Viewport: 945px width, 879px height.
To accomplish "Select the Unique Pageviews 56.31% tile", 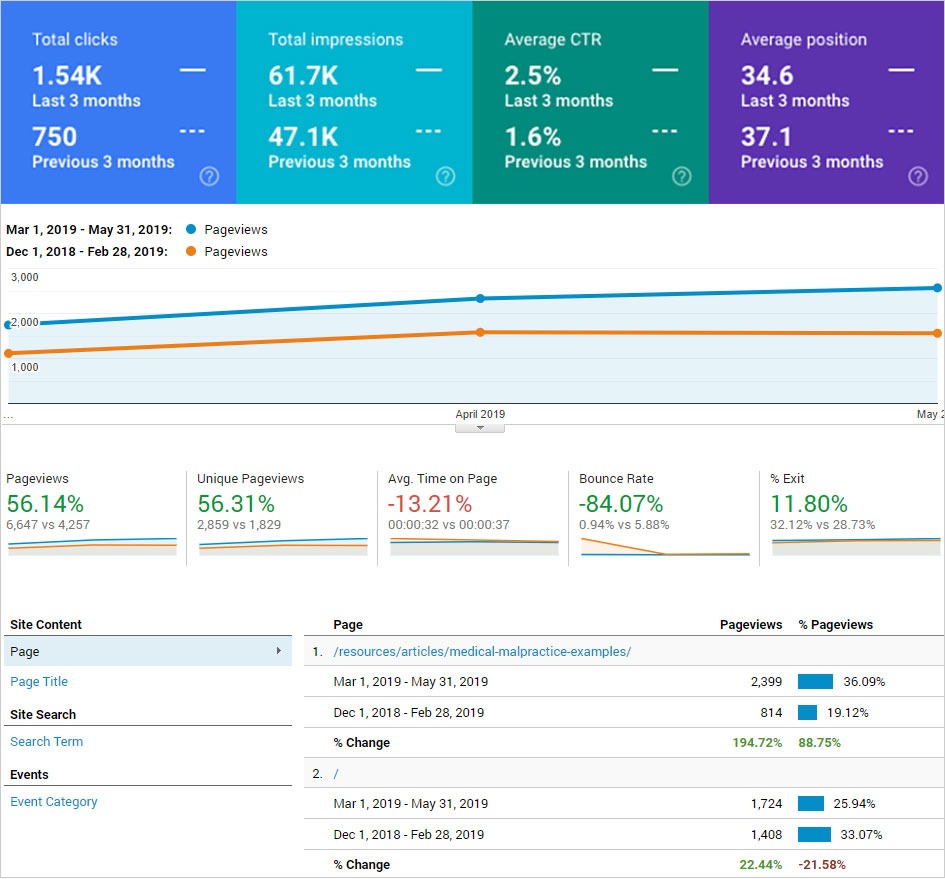I will pyautogui.click(x=283, y=518).
